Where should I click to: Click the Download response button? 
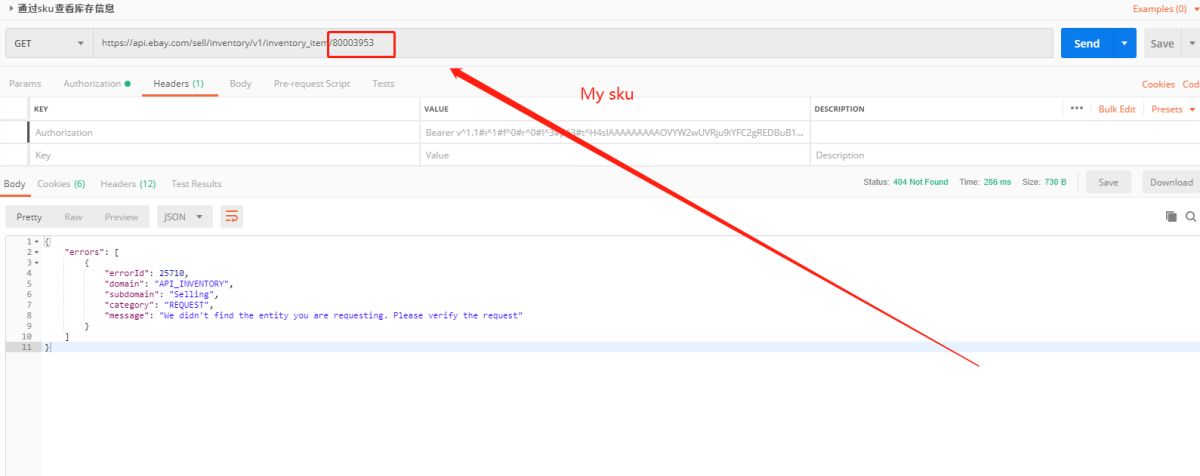tap(1171, 182)
